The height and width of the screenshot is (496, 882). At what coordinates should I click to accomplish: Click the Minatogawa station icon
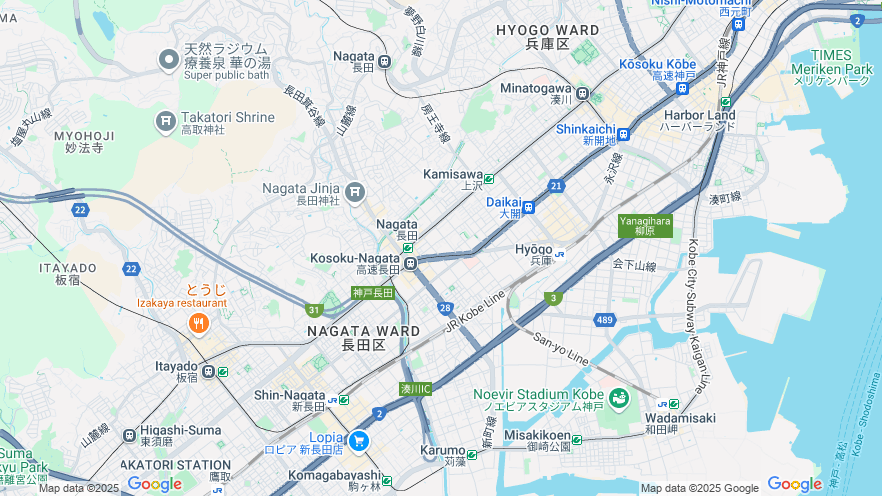click(583, 94)
